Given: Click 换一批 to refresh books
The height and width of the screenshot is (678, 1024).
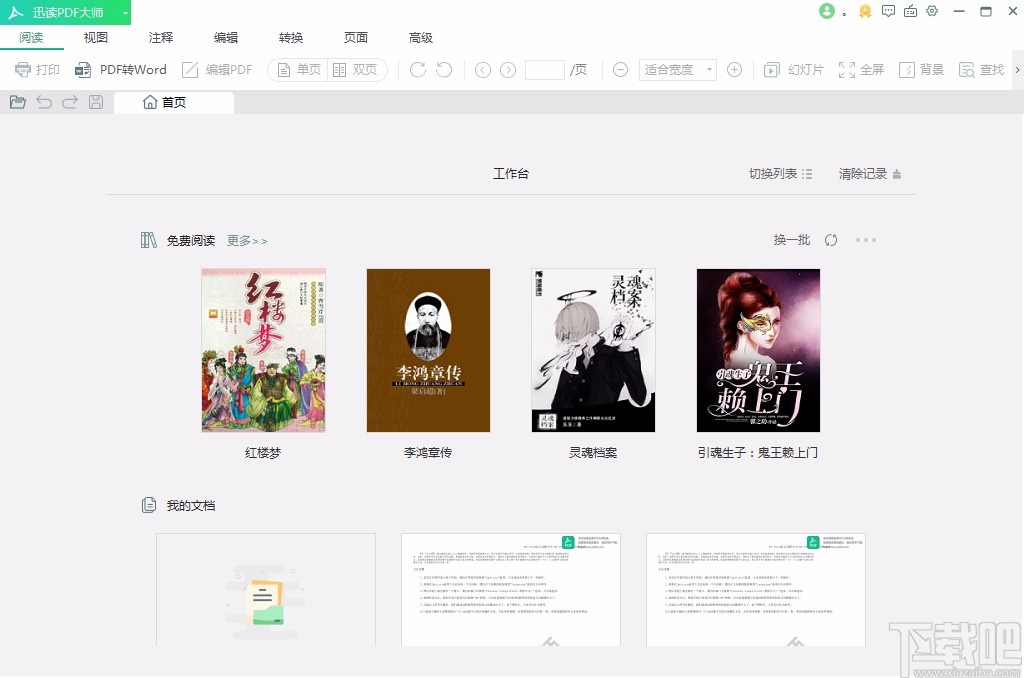Looking at the screenshot, I should [x=792, y=240].
